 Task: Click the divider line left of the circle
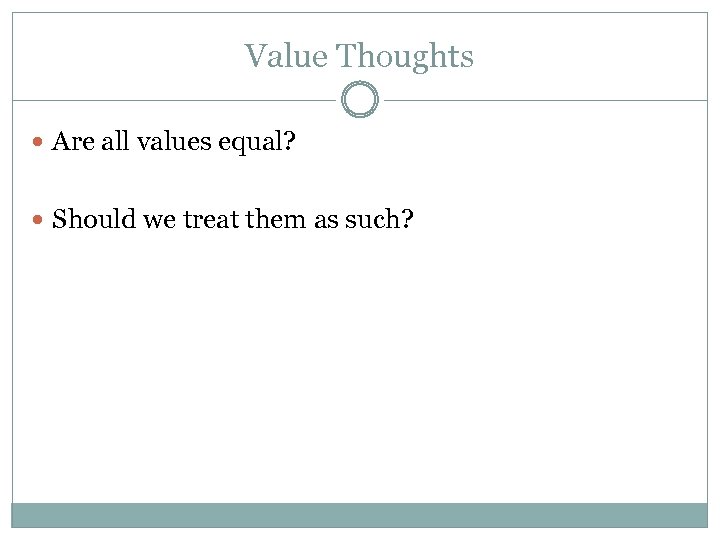click(175, 100)
